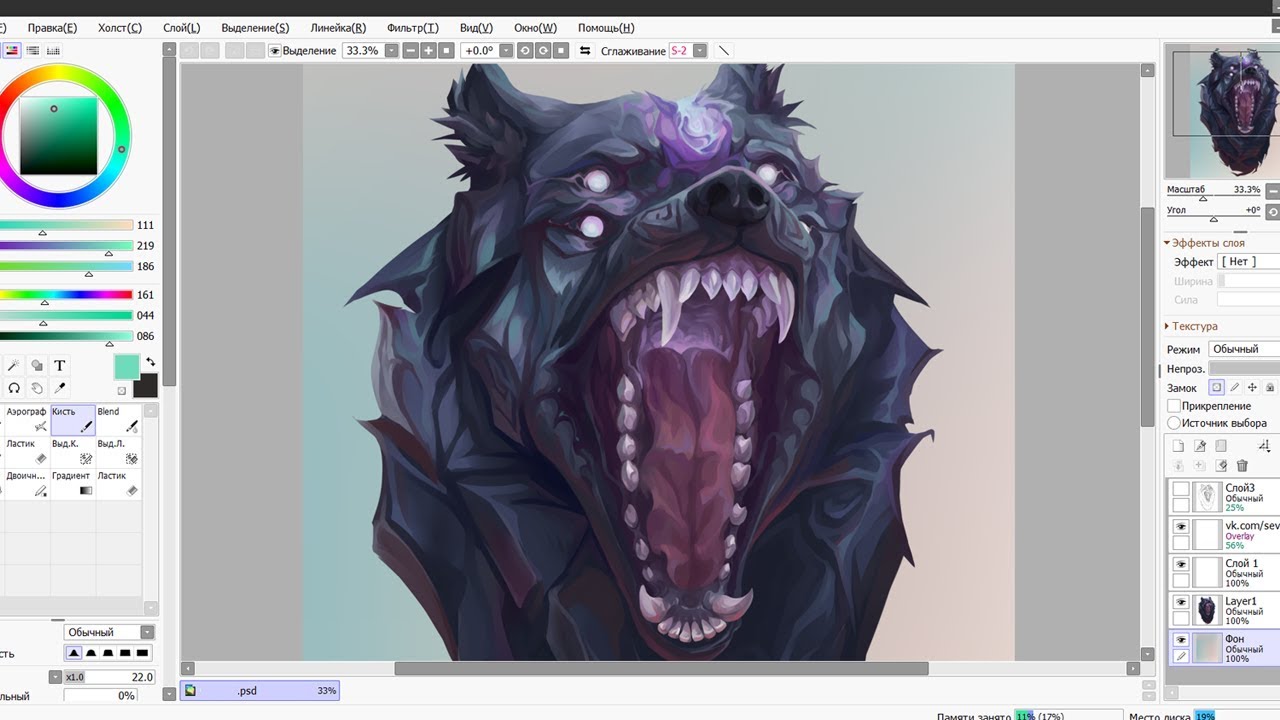This screenshot has height=720, width=1280.
Task: Open zoom percentage 33.3% dropdown
Action: pyautogui.click(x=391, y=50)
